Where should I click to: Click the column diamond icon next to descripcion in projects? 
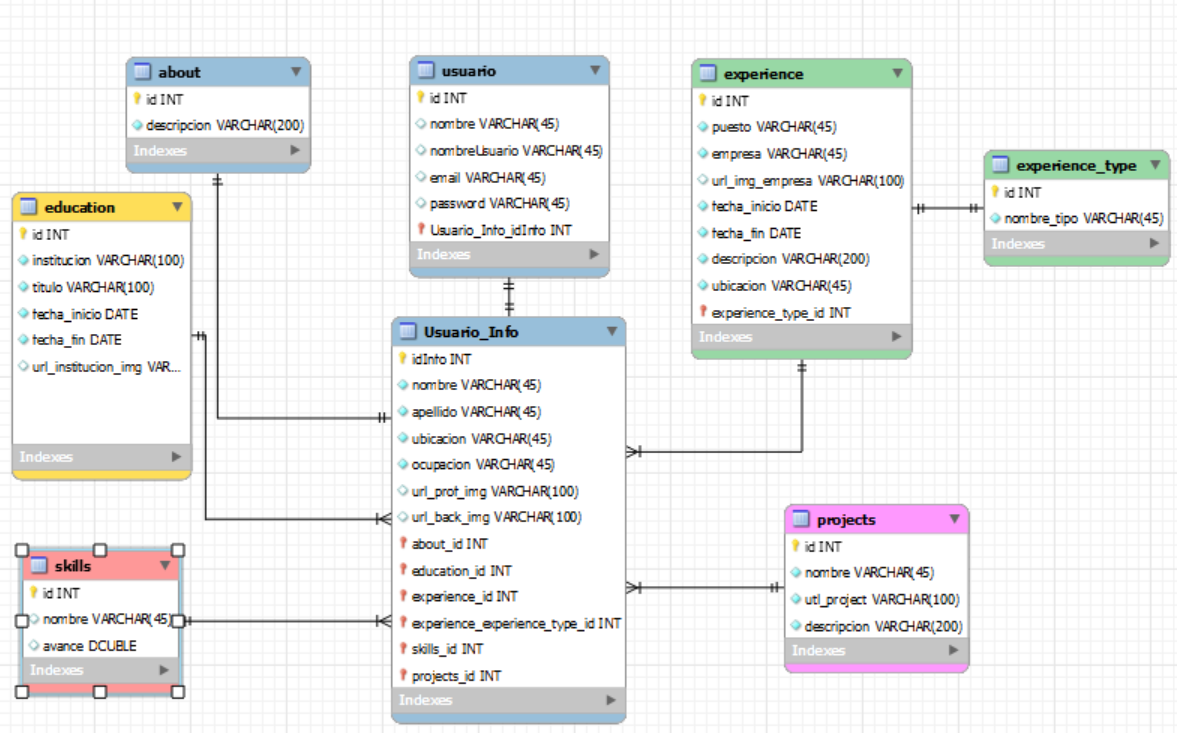click(x=794, y=626)
